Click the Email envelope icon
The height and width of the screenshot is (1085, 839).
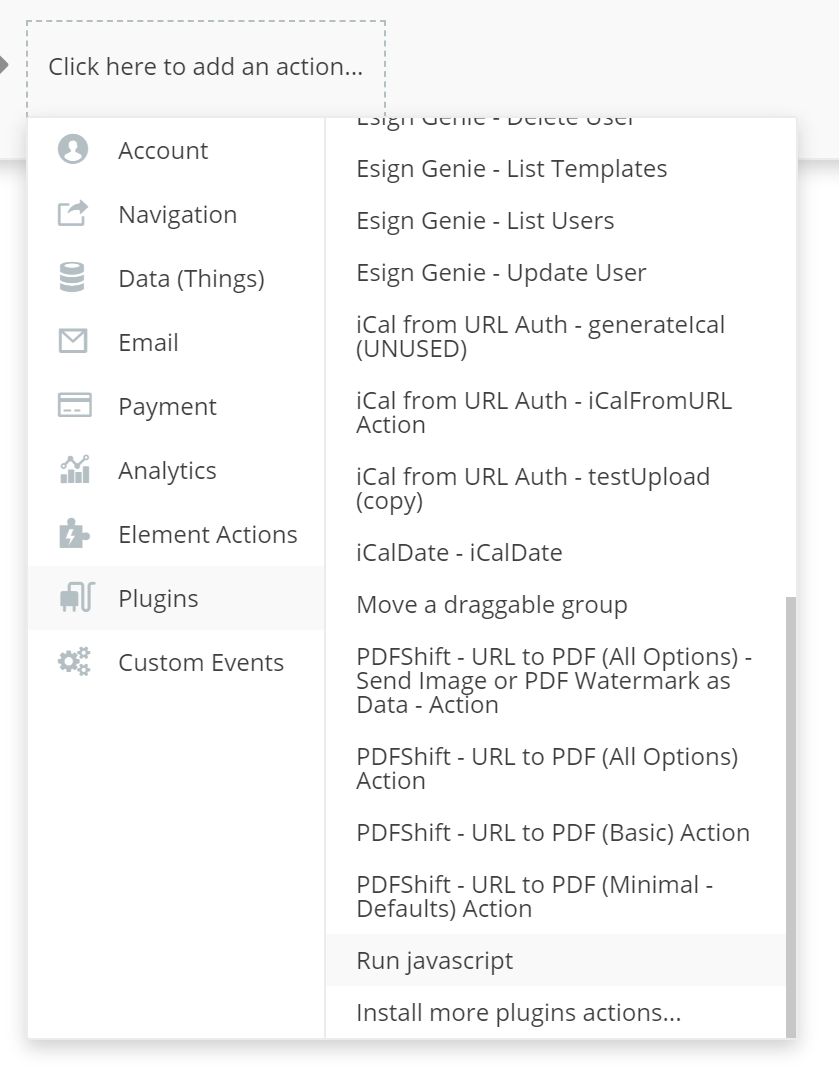73,342
